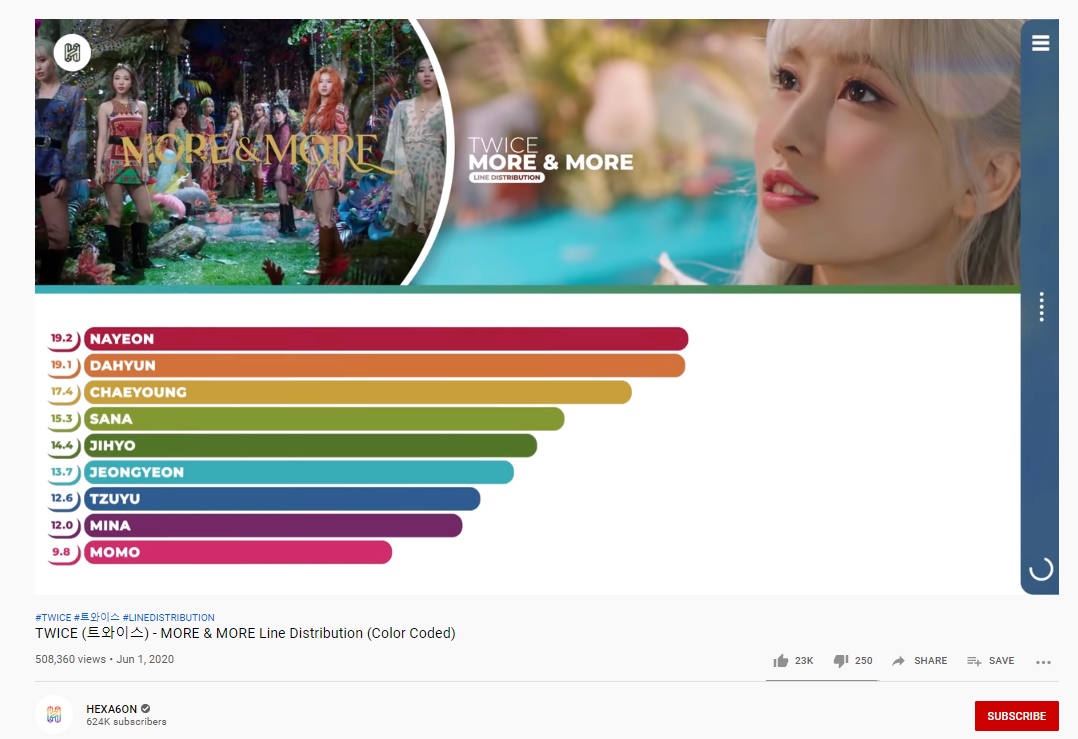
Task: Click the share arrow icon
Action: click(x=899, y=661)
